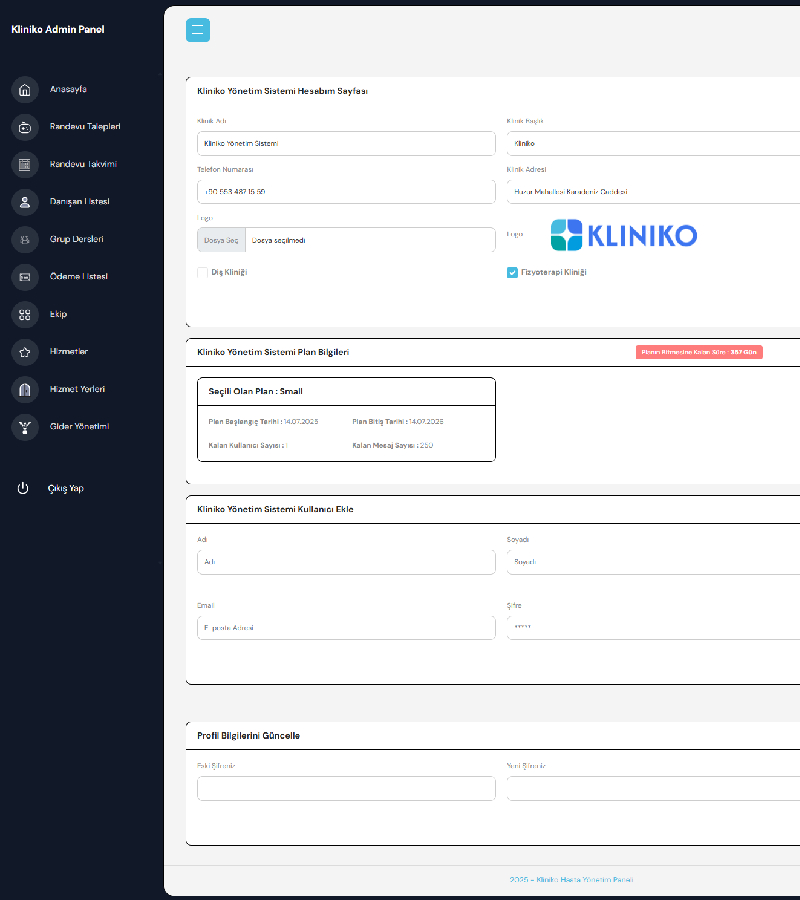Screen dimensions: 800x900
Task: Select the Hizmetler star icon
Action: [x=25, y=352]
